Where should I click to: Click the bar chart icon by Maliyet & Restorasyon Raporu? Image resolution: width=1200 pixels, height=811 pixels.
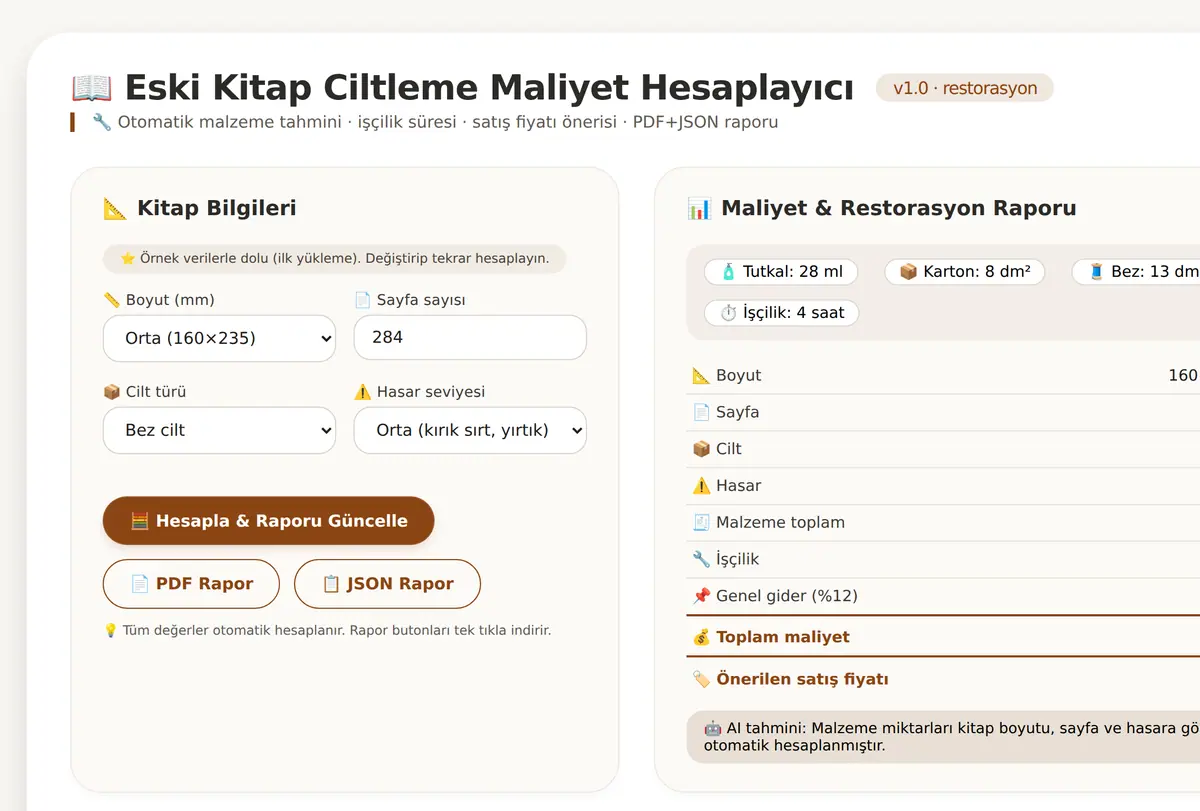(x=699, y=209)
